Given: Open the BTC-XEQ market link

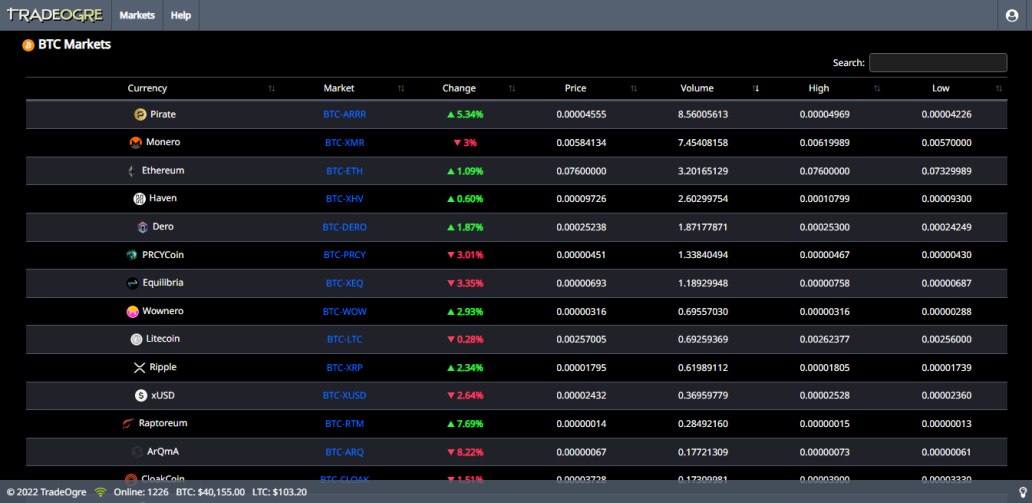Looking at the screenshot, I should pyautogui.click(x=344, y=283).
